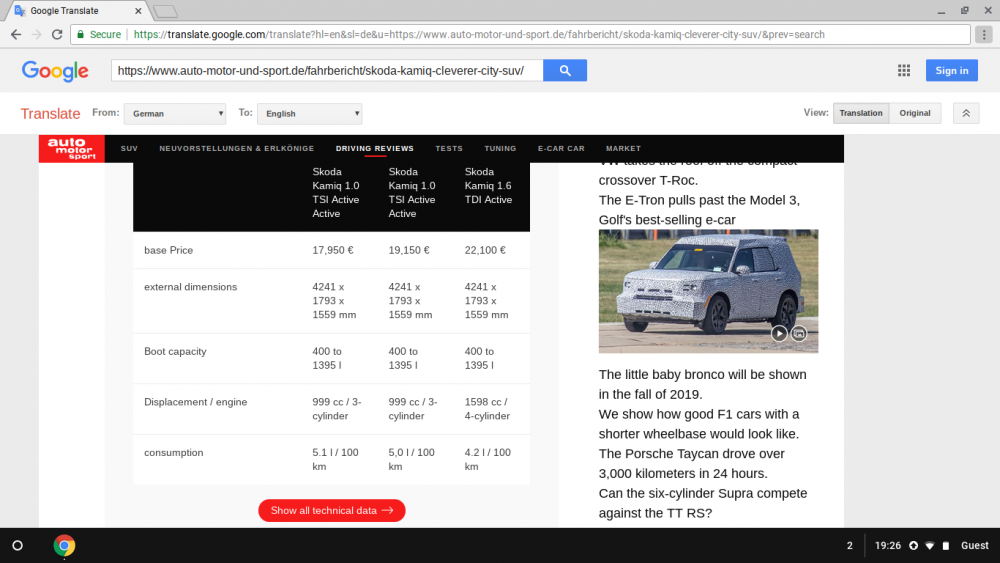
Task: Open the ChromeOS launcher circle
Action: pyautogui.click(x=18, y=546)
